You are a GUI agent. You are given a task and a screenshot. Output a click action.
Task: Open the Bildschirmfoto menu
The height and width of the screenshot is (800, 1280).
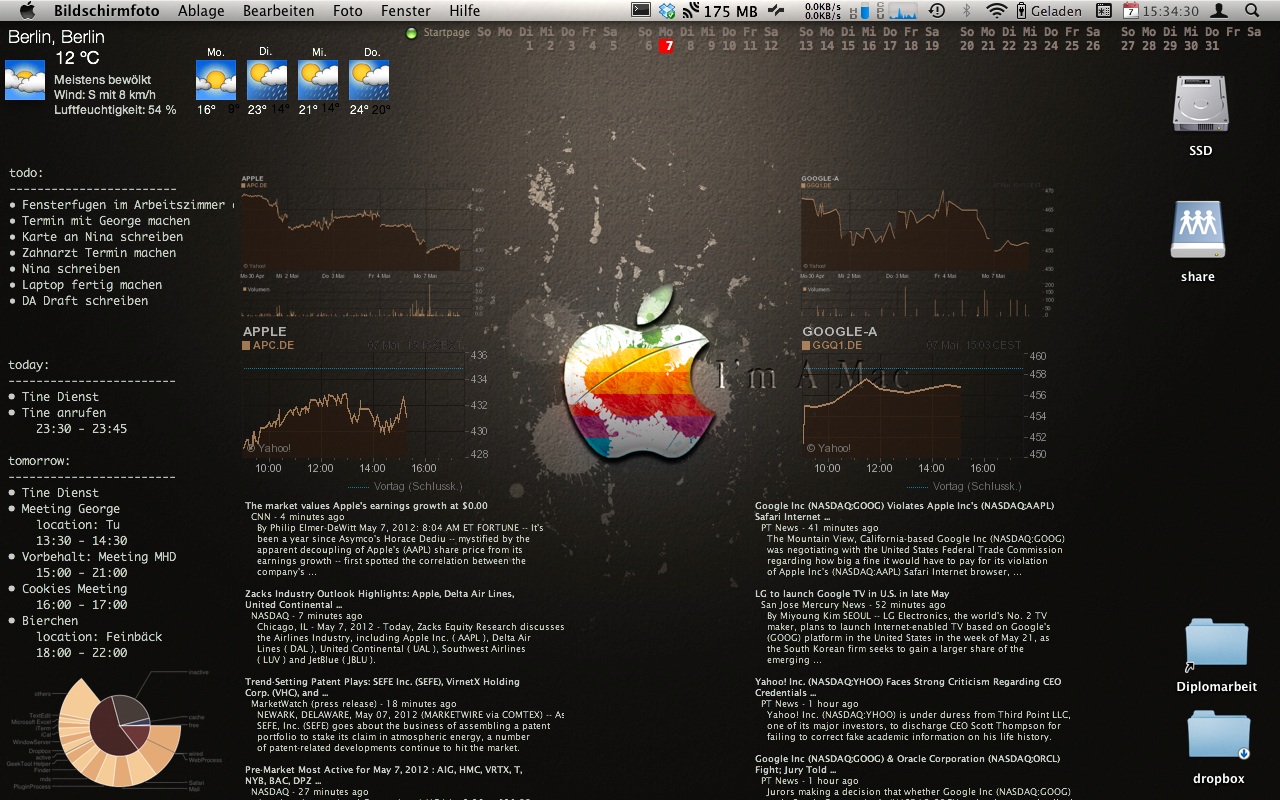106,11
